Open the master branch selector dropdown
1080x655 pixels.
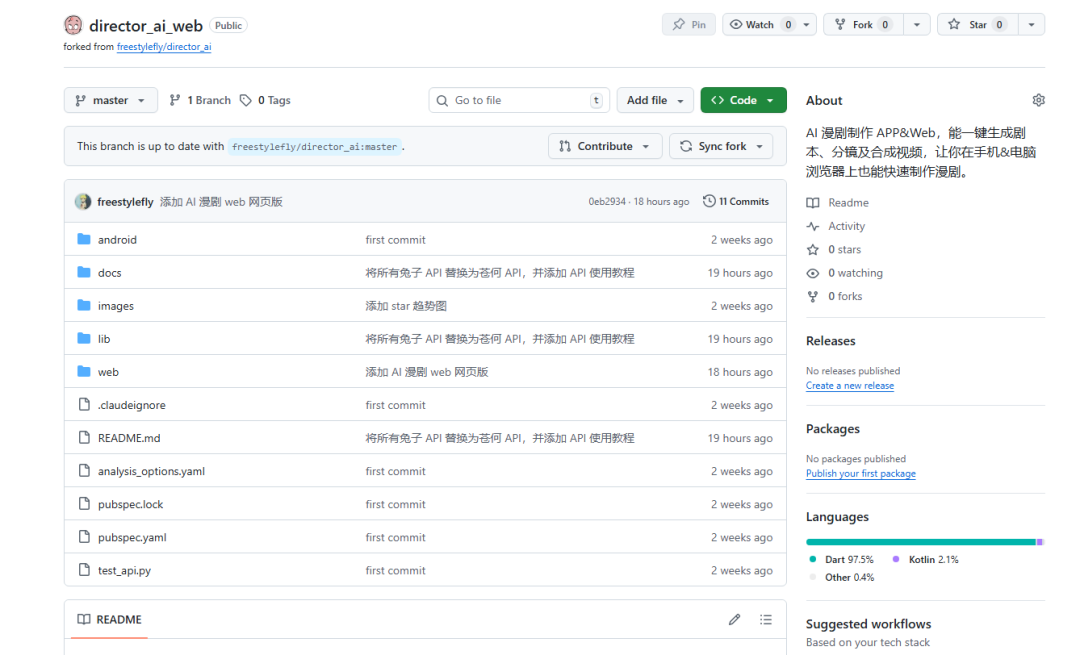[111, 100]
